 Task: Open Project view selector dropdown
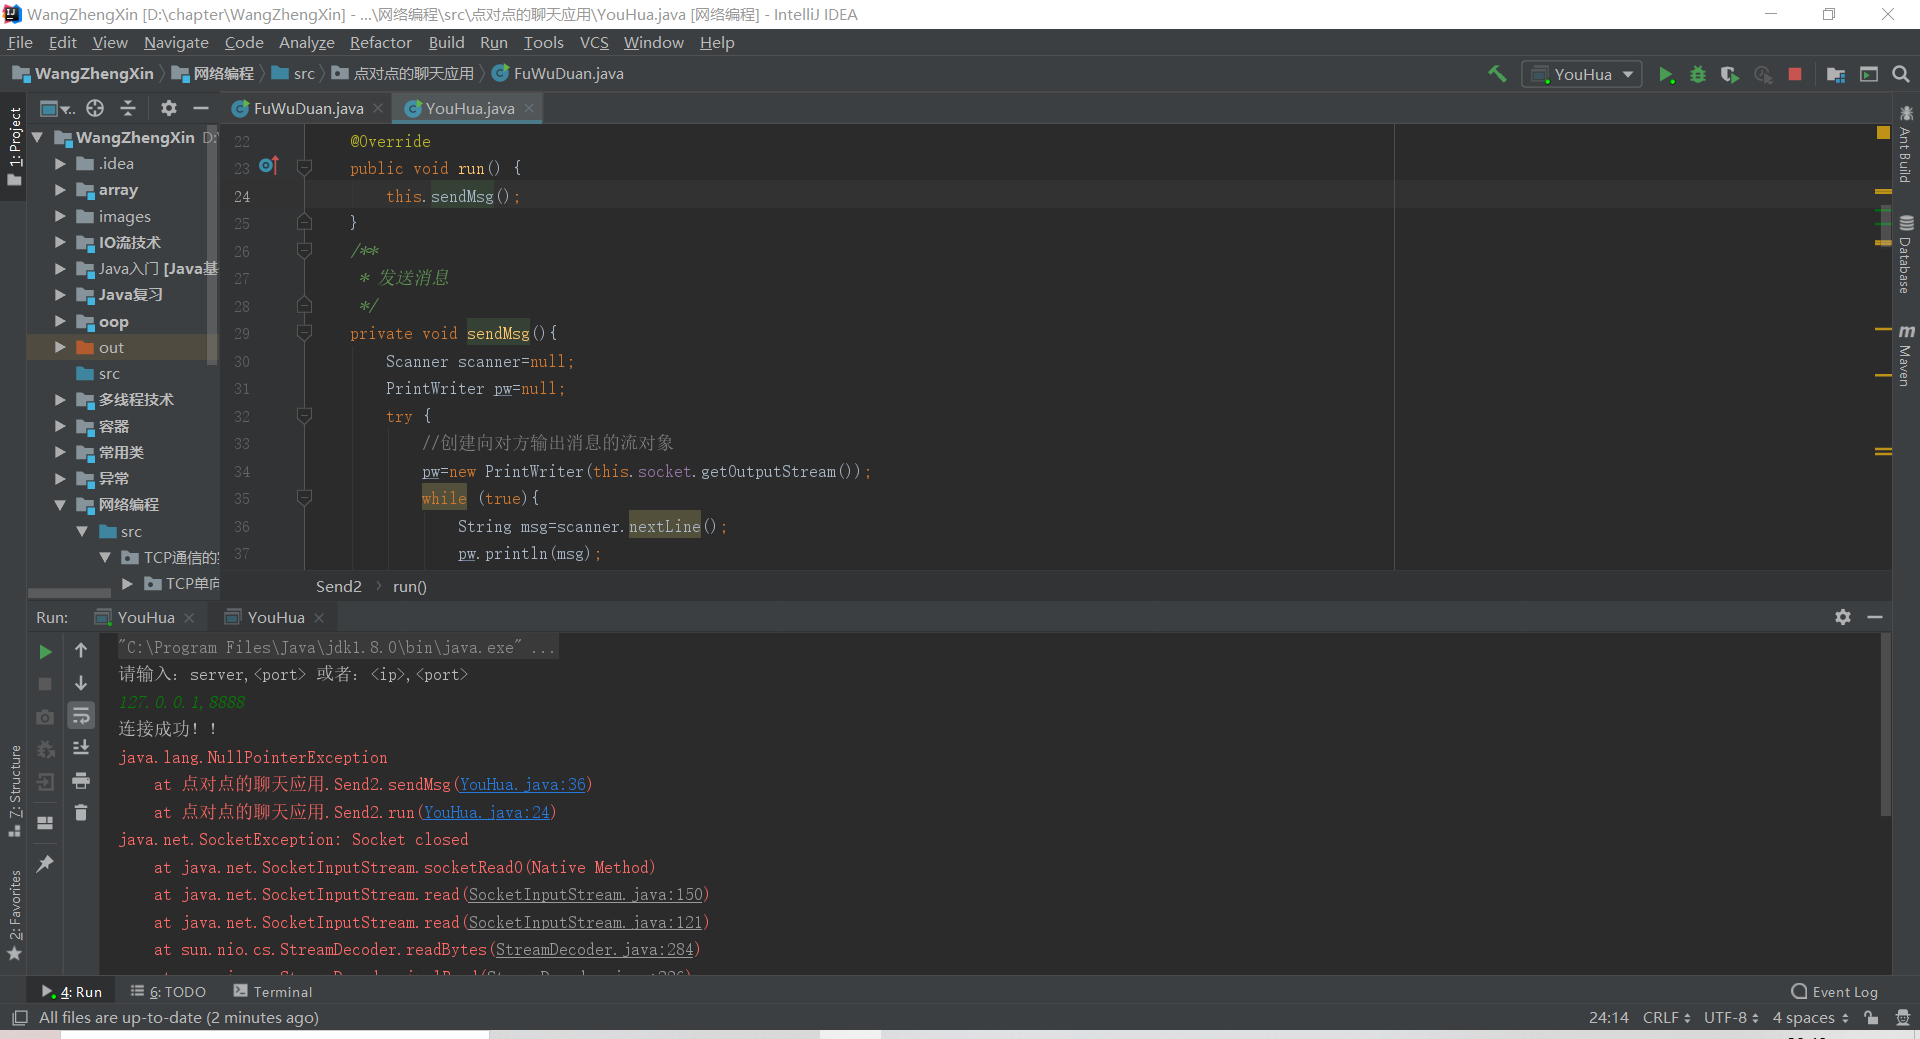click(56, 108)
